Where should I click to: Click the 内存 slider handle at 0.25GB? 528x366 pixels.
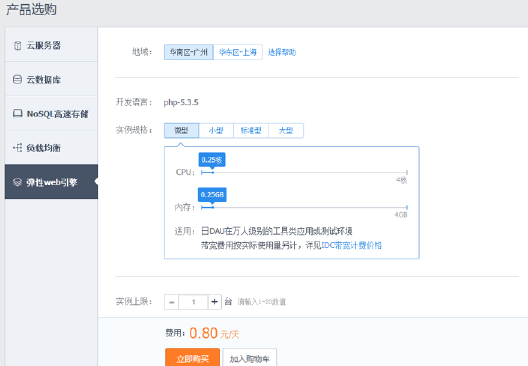pos(213,207)
